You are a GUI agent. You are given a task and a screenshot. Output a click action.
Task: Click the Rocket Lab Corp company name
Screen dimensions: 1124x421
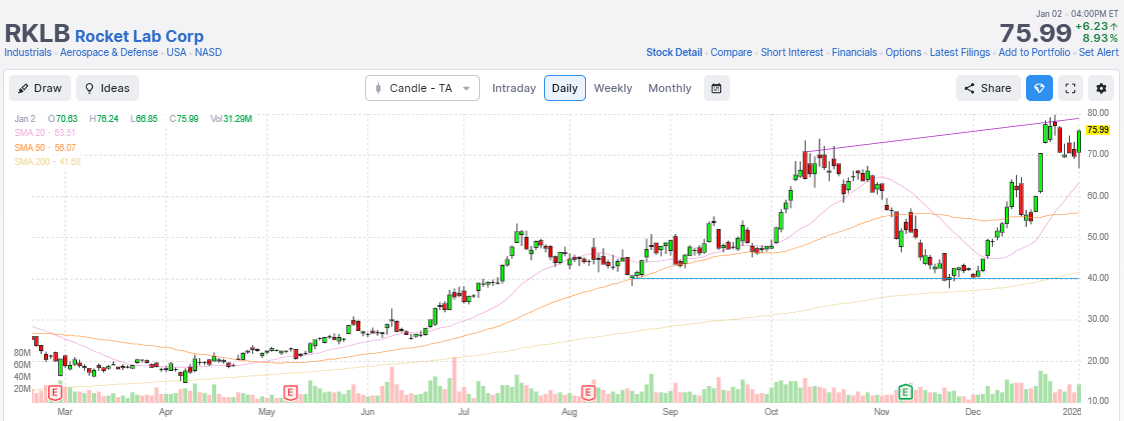(x=139, y=36)
